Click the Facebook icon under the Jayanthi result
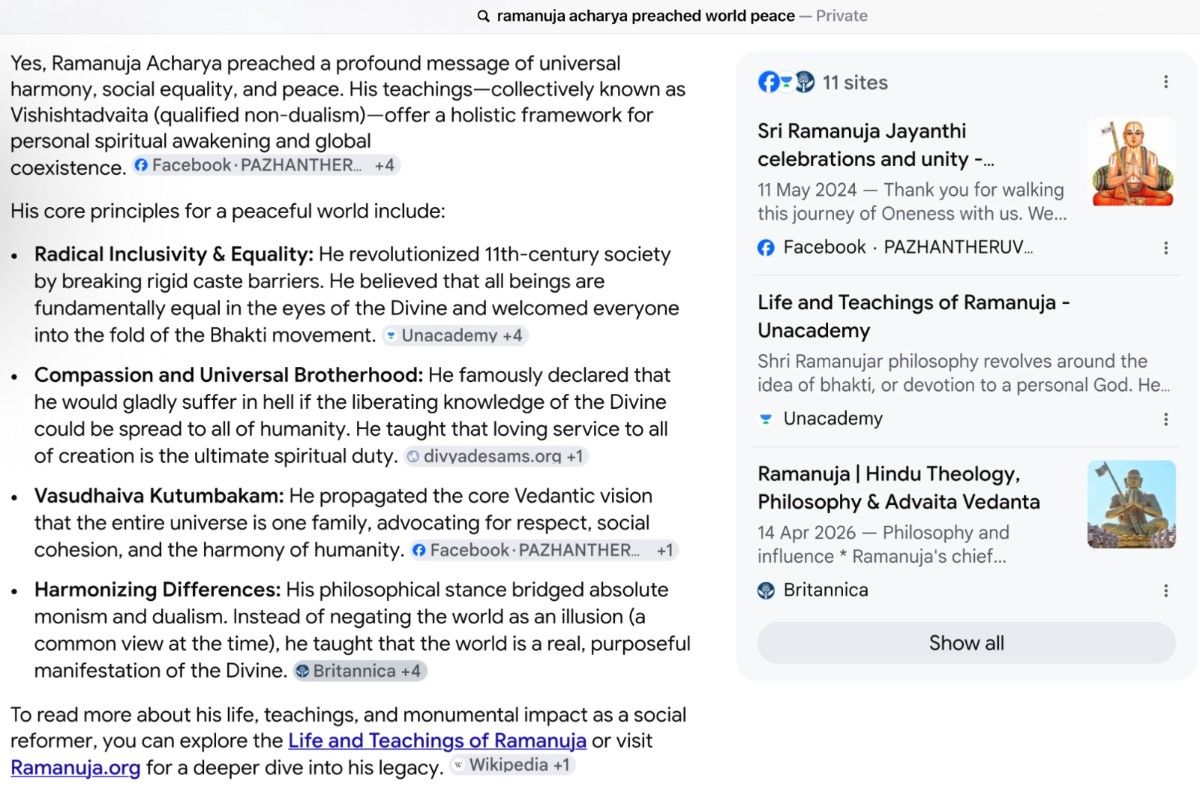1200x793 pixels. 766,247
